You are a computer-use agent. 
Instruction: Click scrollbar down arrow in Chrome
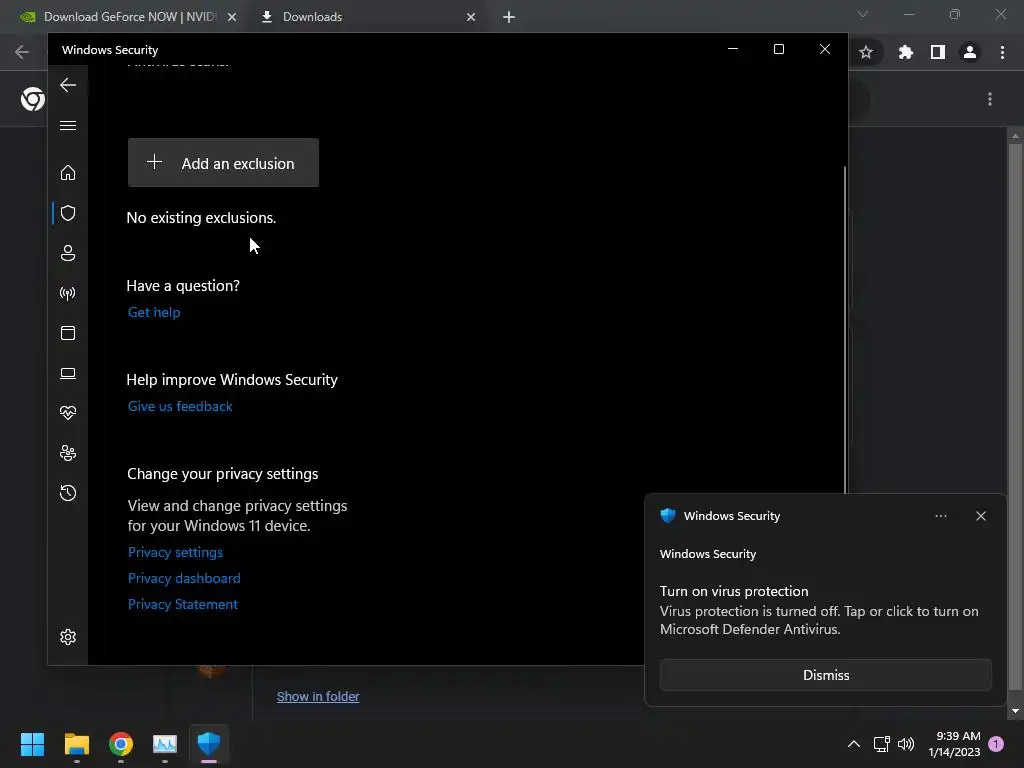pos(1015,711)
